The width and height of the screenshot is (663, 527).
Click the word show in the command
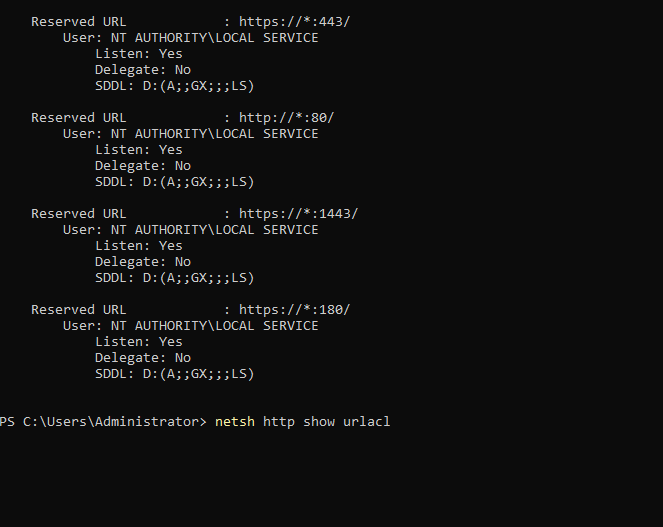coord(319,422)
